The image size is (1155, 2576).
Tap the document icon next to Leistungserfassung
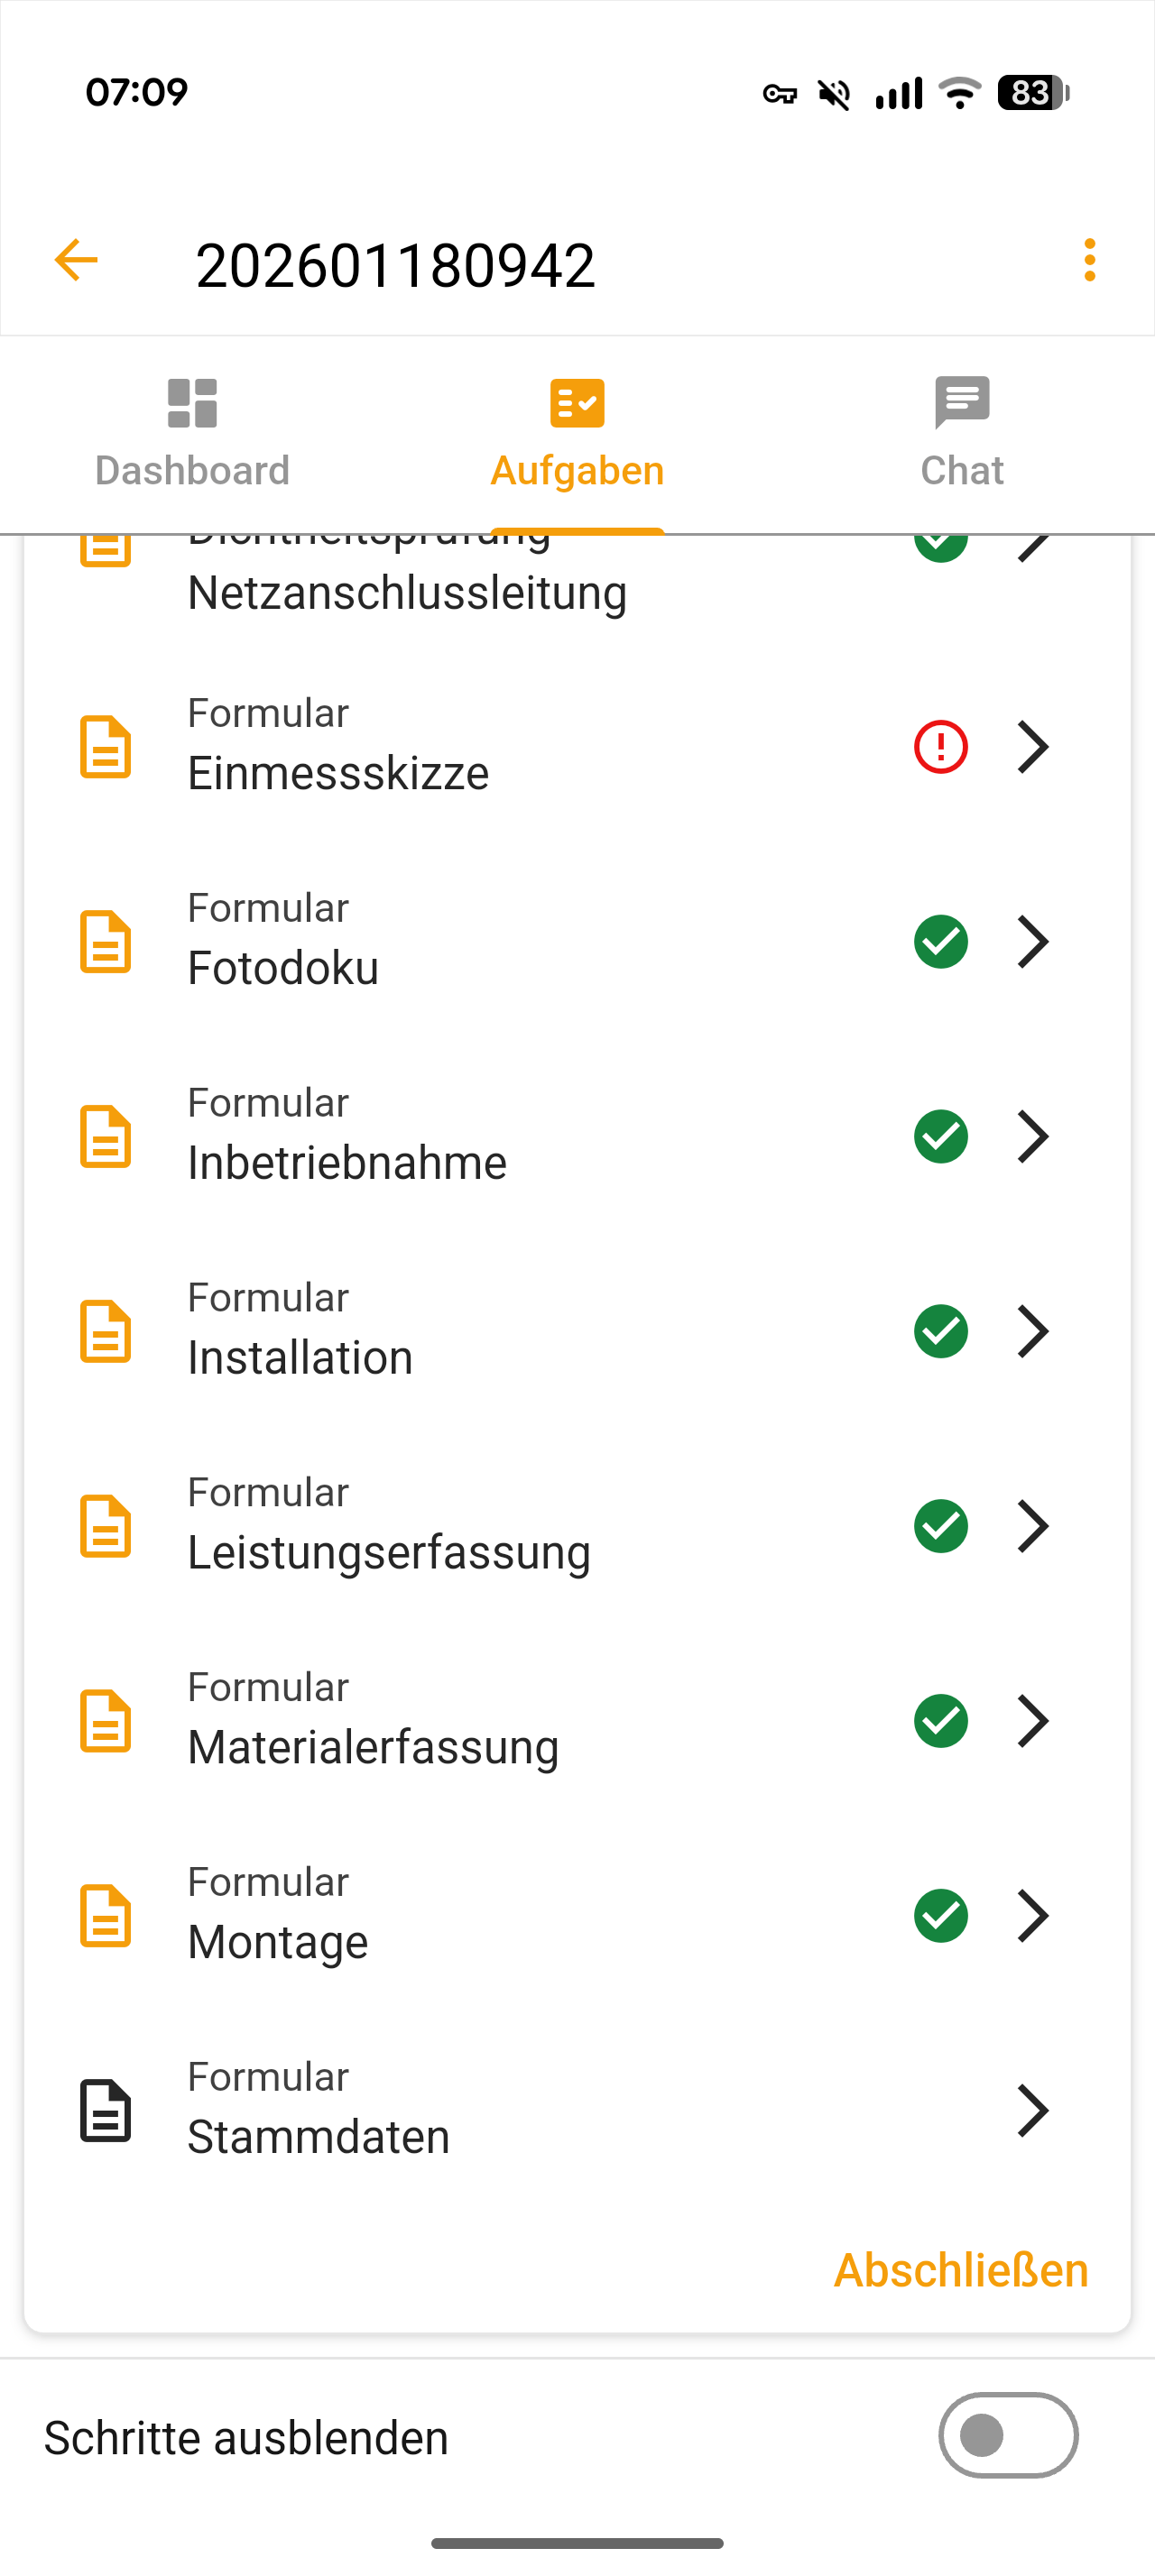coord(105,1527)
